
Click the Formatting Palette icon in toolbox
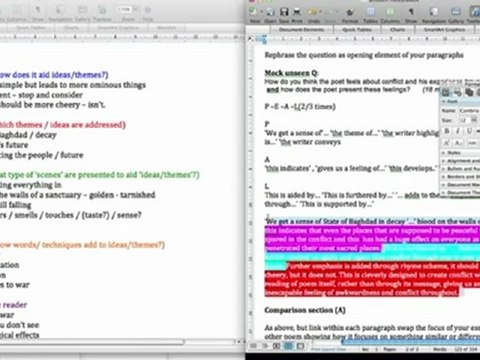[x=447, y=92]
